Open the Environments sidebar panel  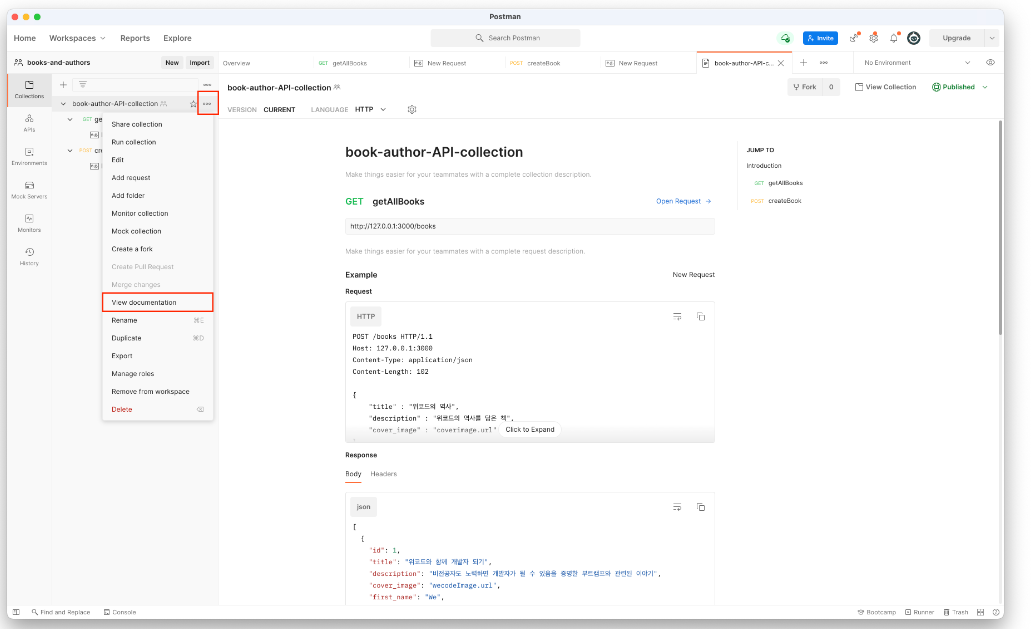coord(29,156)
